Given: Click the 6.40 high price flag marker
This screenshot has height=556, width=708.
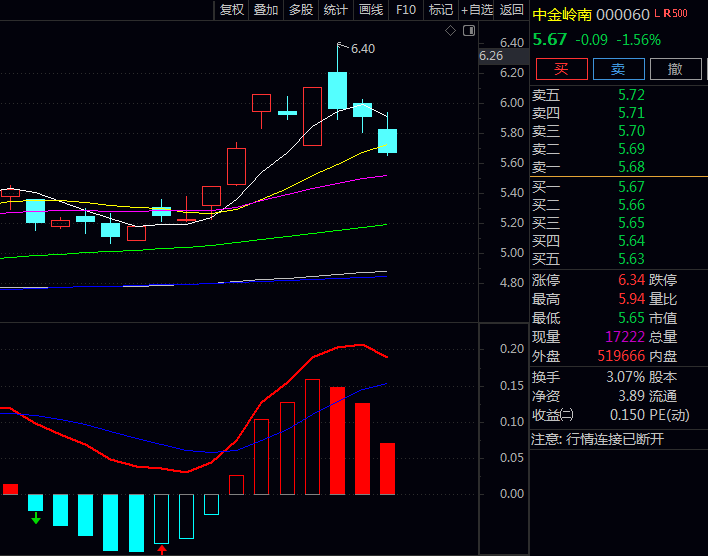Looking at the screenshot, I should [x=361, y=48].
